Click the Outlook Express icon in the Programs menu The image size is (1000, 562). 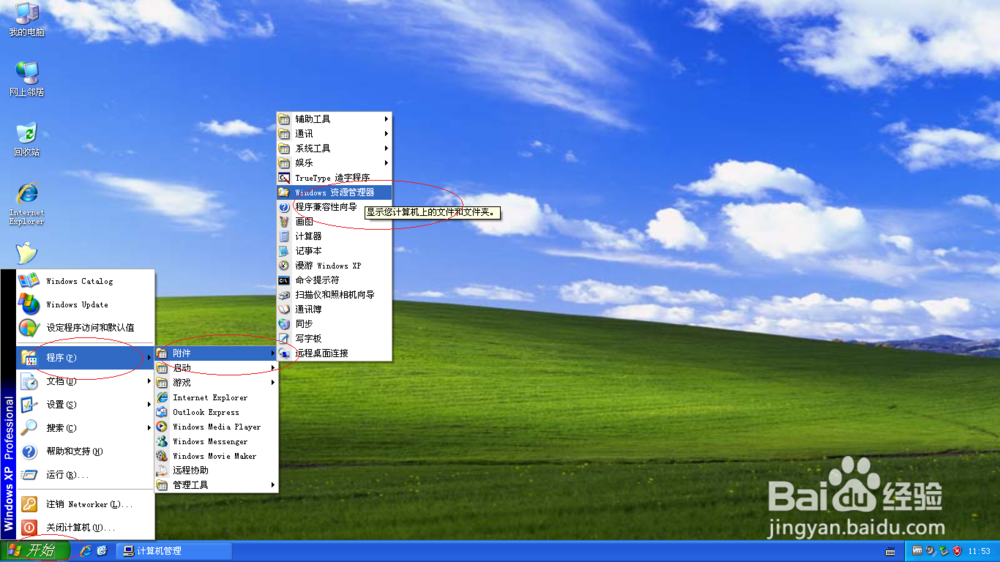pos(162,412)
